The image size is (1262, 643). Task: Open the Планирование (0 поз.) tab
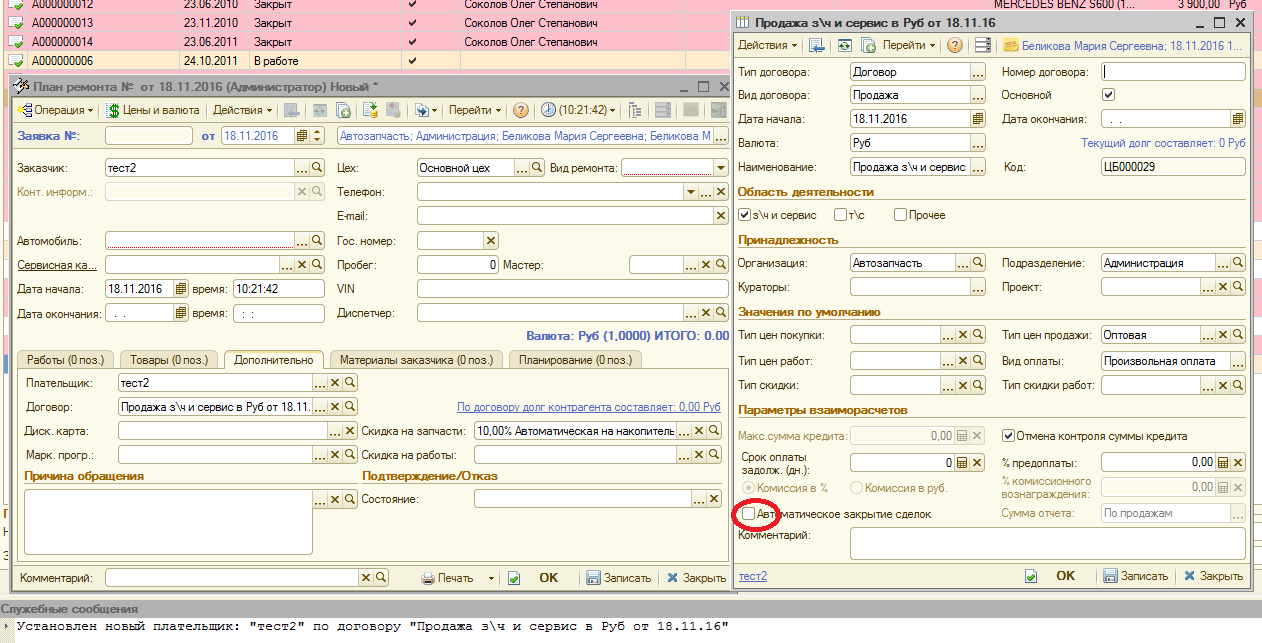[x=575, y=360]
